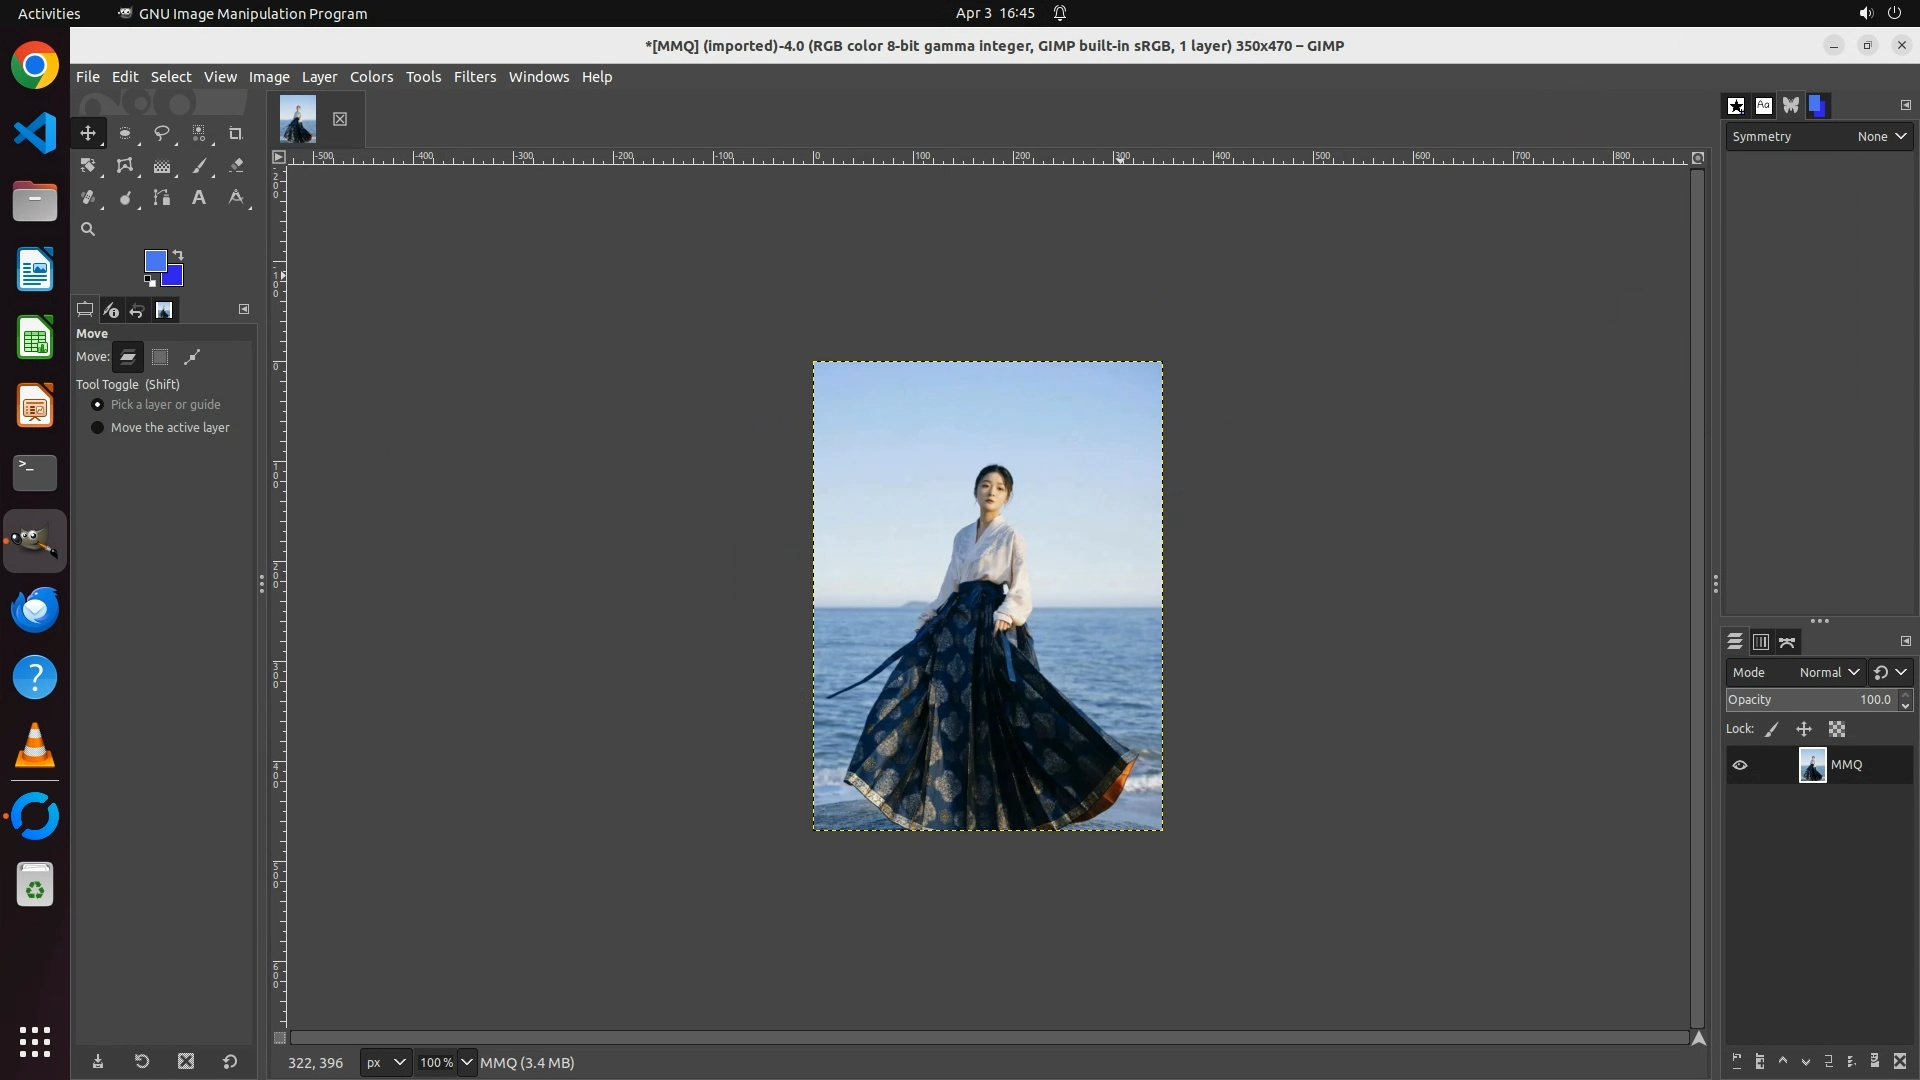Image resolution: width=1920 pixels, height=1080 pixels.
Task: Toggle lock alpha channel checkerboard icon
Action: coord(1837,730)
